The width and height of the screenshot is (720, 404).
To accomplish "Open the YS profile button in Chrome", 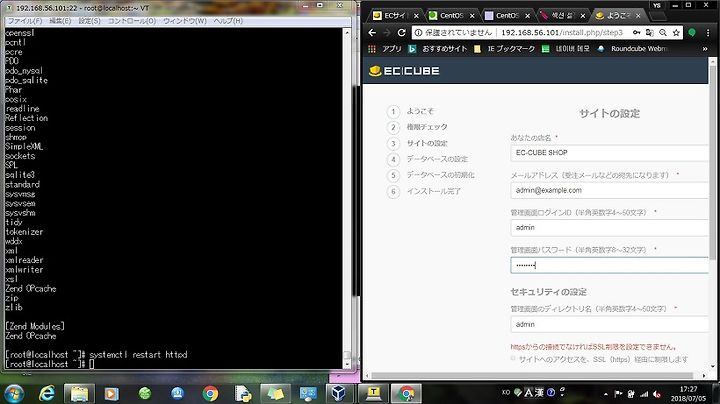I will [657, 6].
